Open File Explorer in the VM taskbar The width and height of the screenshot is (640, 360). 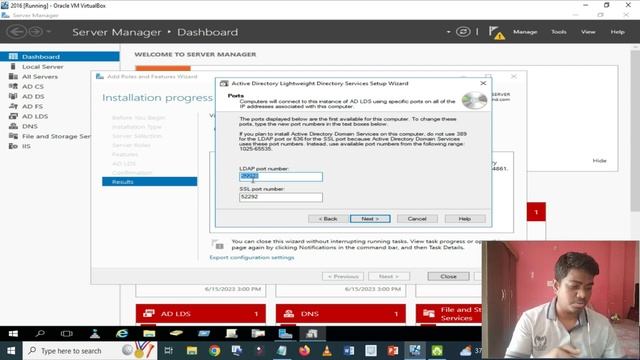(149, 333)
